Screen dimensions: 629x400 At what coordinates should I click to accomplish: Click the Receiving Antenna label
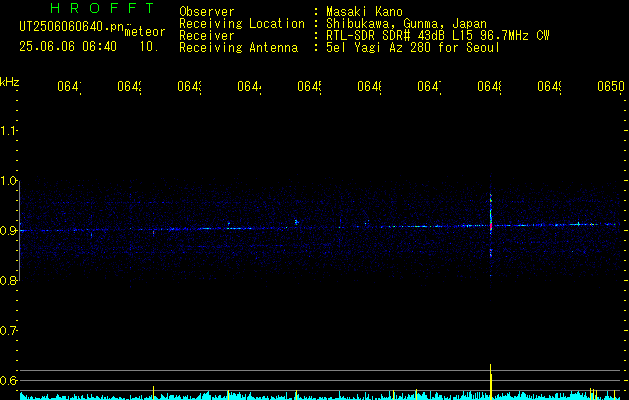(x=239, y=48)
